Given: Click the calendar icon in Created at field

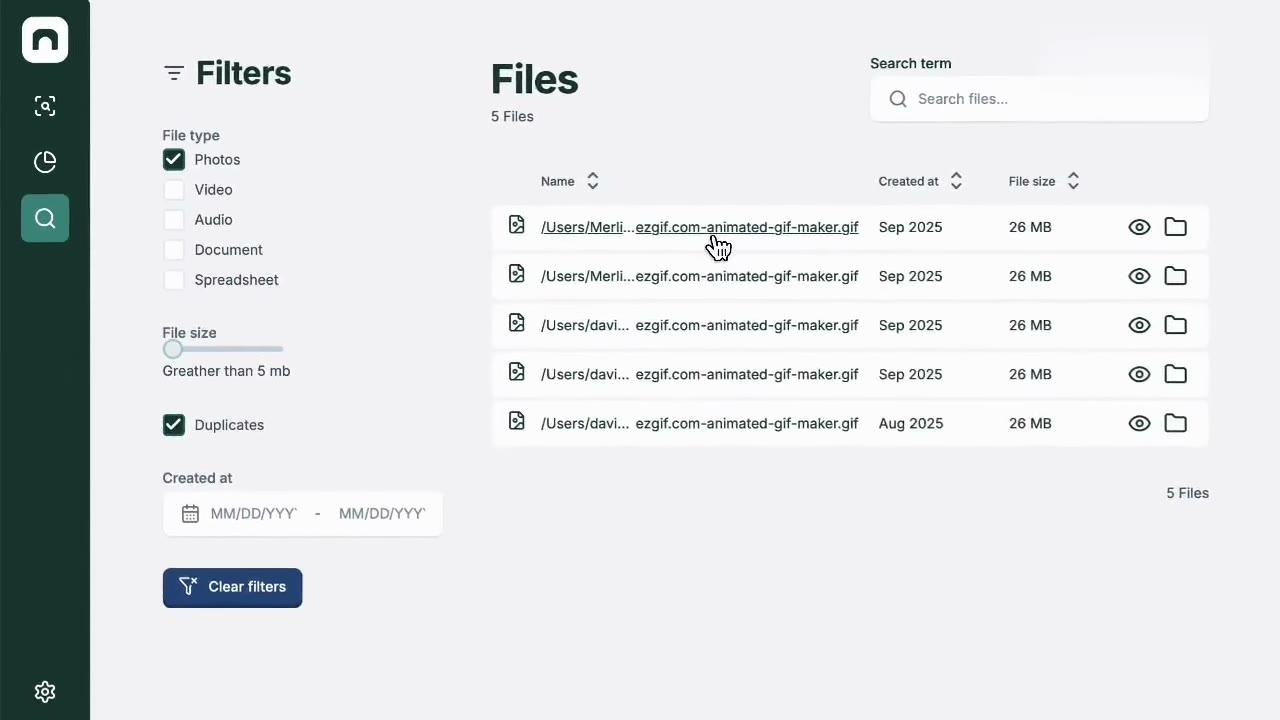Looking at the screenshot, I should point(190,514).
